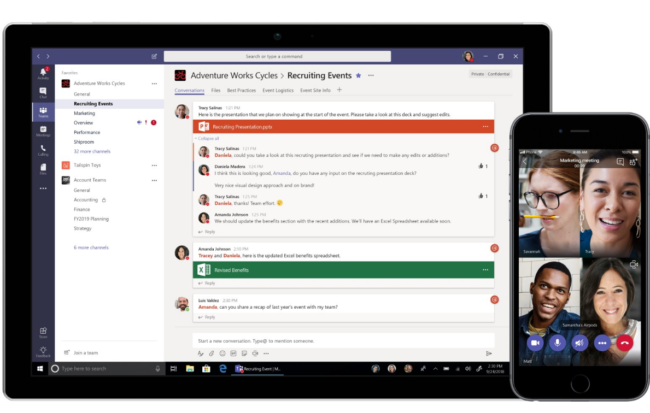Image resolution: width=650 pixels, height=413 pixels.
Task: Go back with the left arrow
Action: point(38,56)
